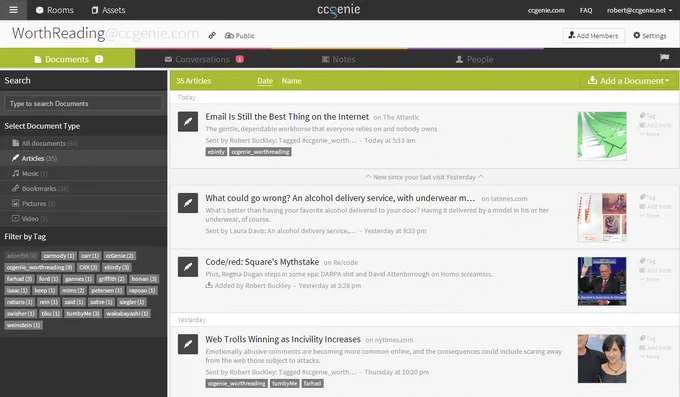Screen dimensions: 680x397
Task: Select All documents type filter
Action: coord(83,143)
